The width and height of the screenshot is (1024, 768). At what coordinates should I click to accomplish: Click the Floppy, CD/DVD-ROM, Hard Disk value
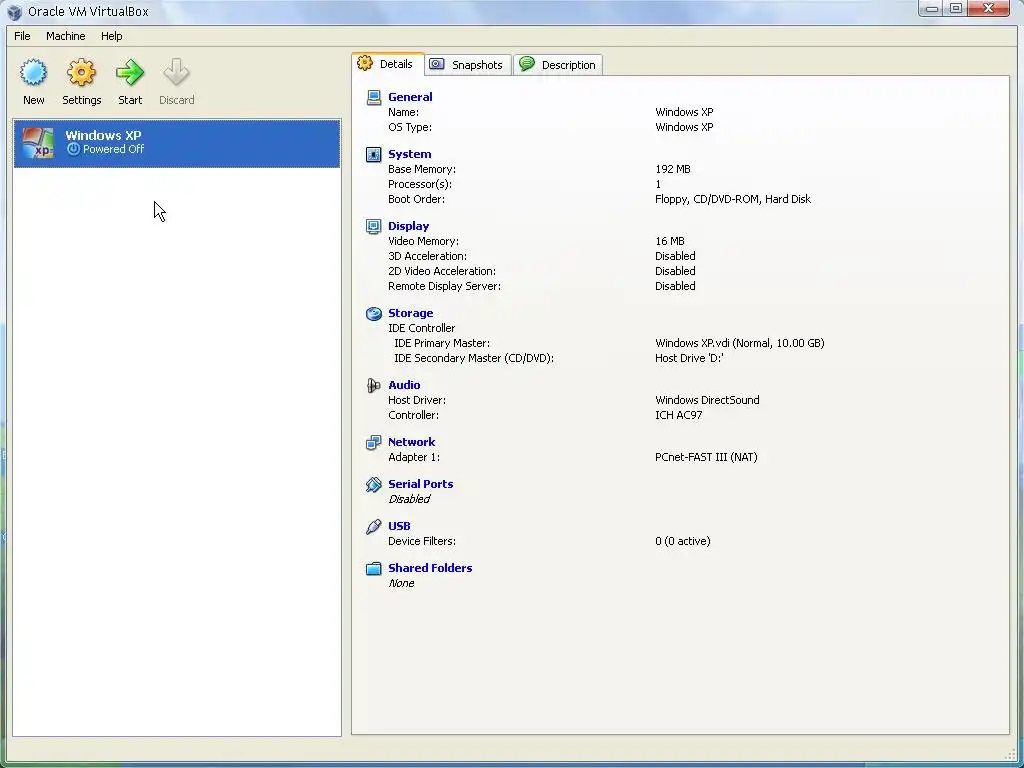coord(733,199)
